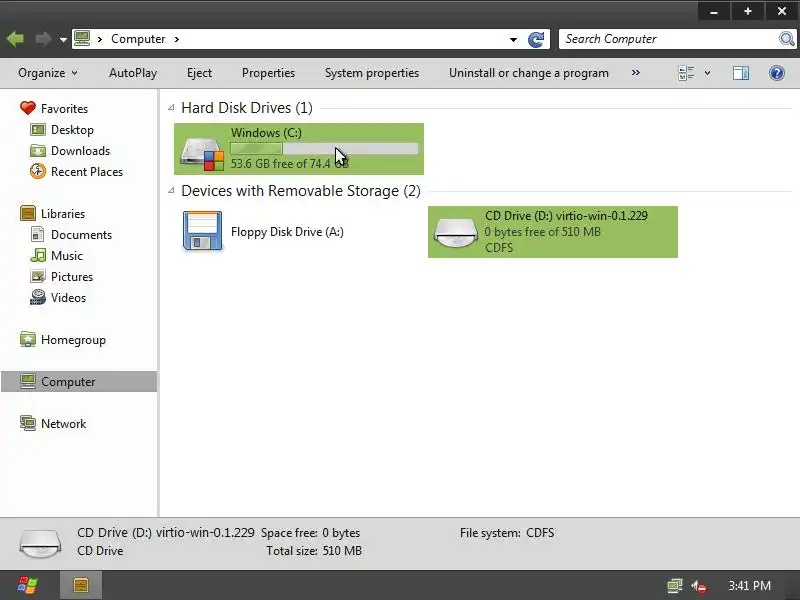
Task: Click the Recent Places clock icon
Action: pyautogui.click(x=38, y=171)
